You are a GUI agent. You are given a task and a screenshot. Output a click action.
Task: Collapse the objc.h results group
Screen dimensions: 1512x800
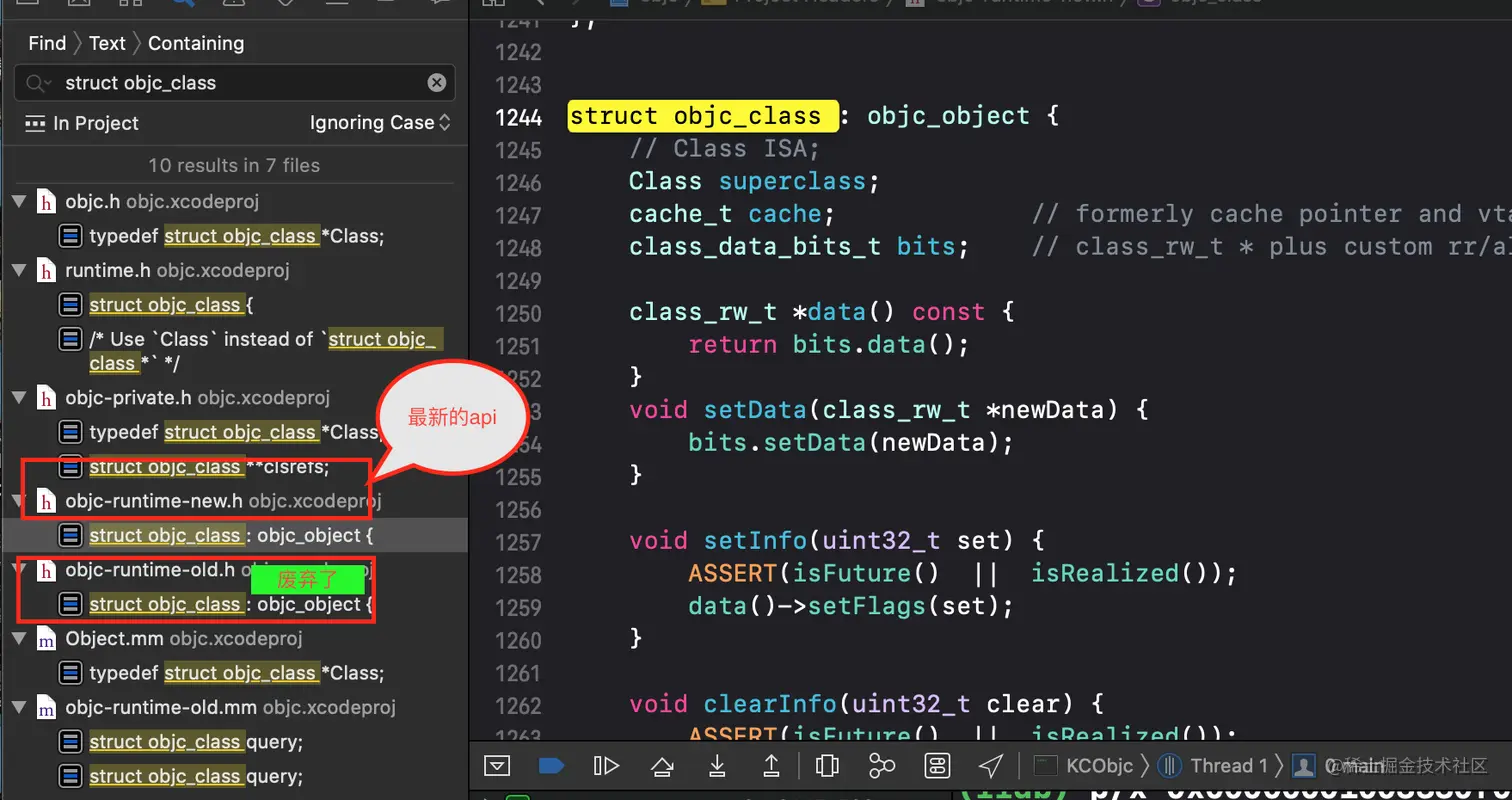tap(18, 202)
